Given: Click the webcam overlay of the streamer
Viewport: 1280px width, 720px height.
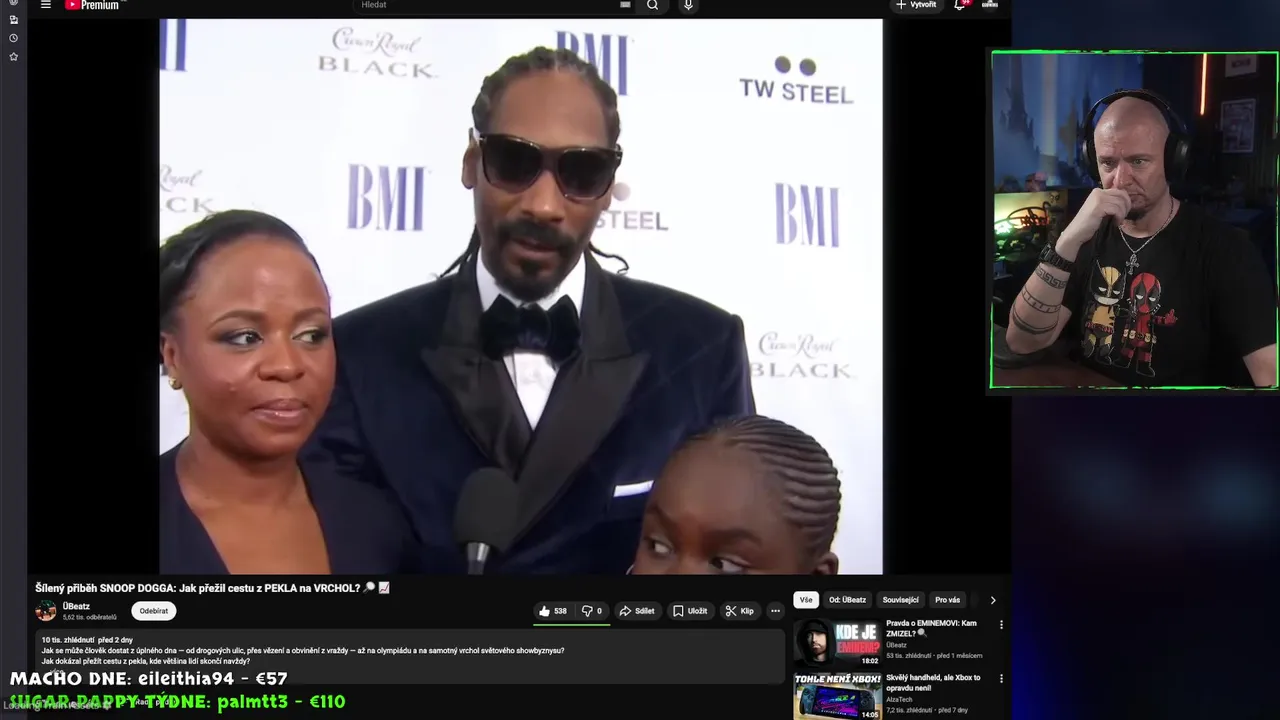Looking at the screenshot, I should [x=1134, y=219].
